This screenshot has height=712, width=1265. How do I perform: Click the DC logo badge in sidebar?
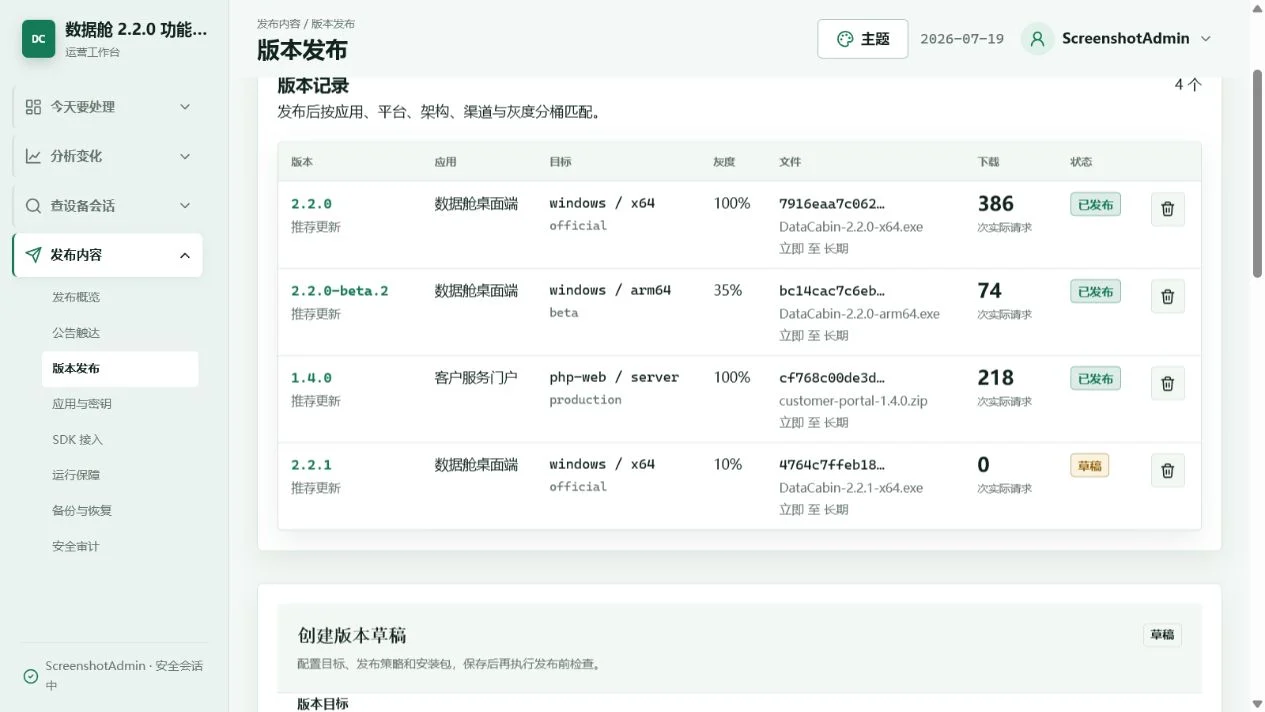click(38, 39)
